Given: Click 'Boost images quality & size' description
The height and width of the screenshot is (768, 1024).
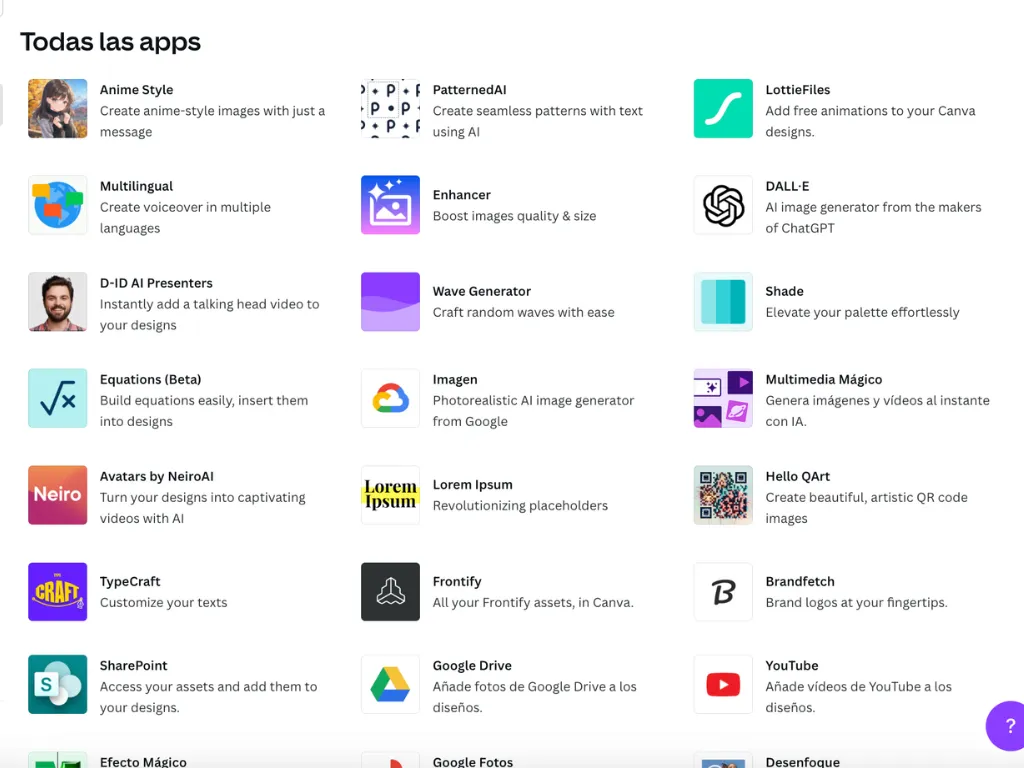Looking at the screenshot, I should point(515,216).
